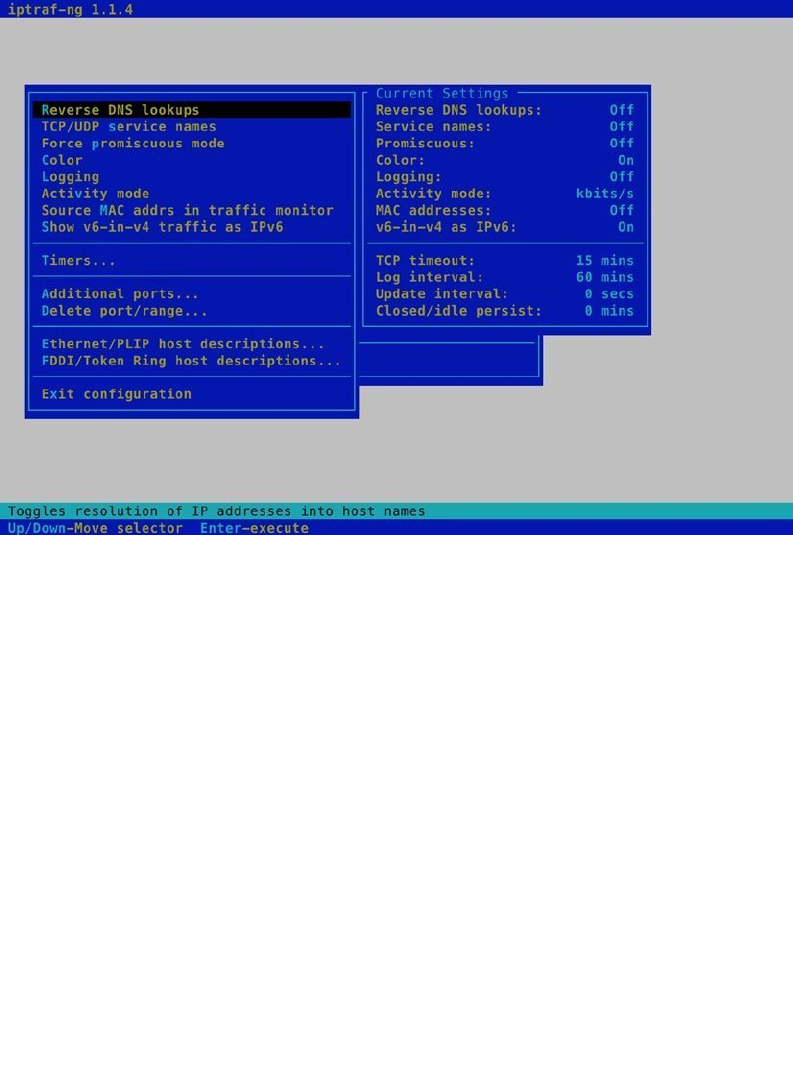Click the Update interval 0 secs value

609,294
